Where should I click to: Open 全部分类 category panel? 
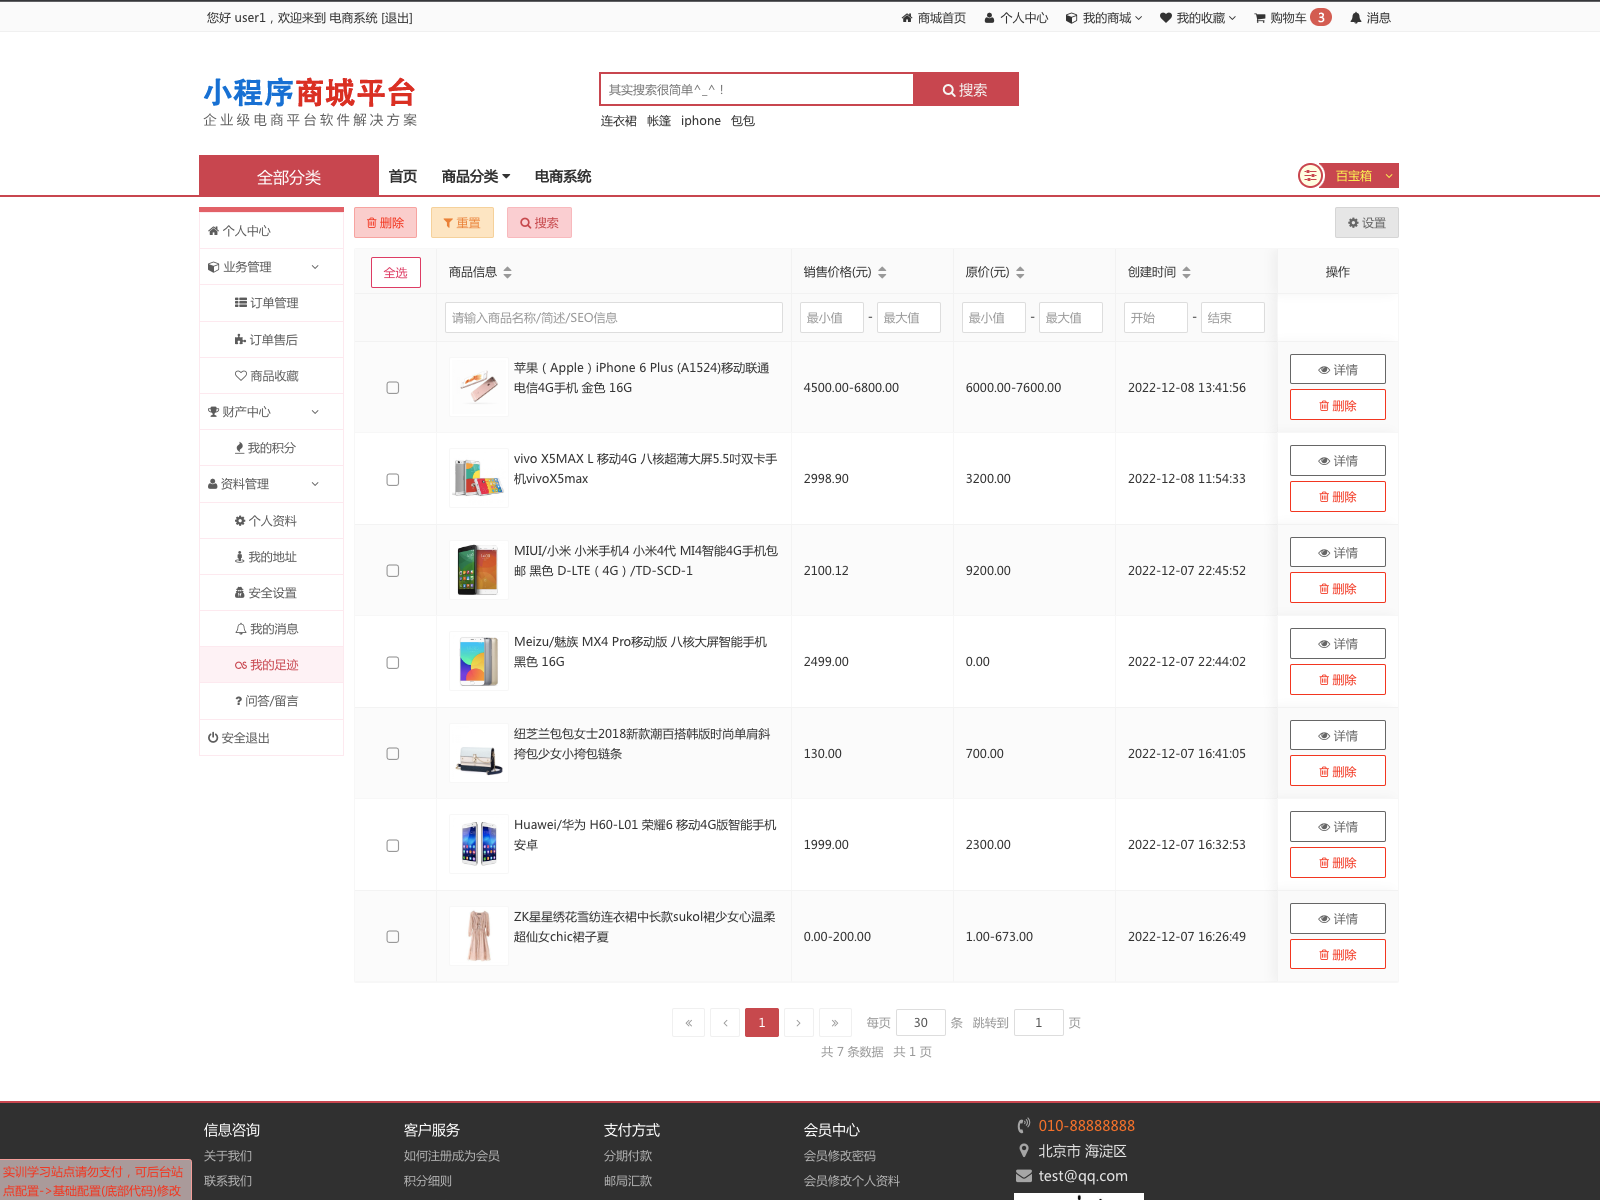pos(289,176)
